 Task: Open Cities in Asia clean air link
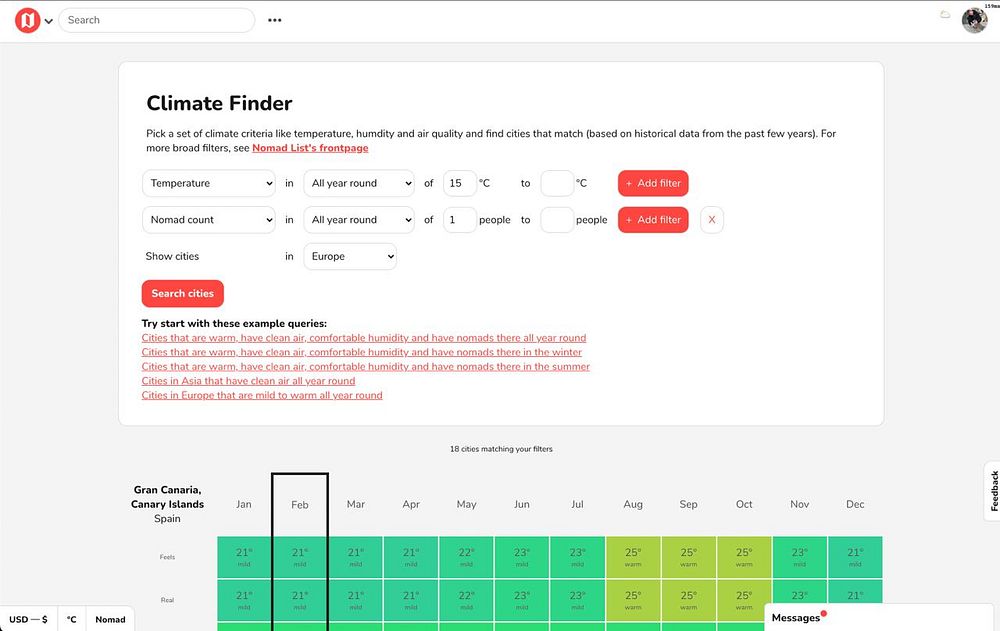(x=248, y=381)
